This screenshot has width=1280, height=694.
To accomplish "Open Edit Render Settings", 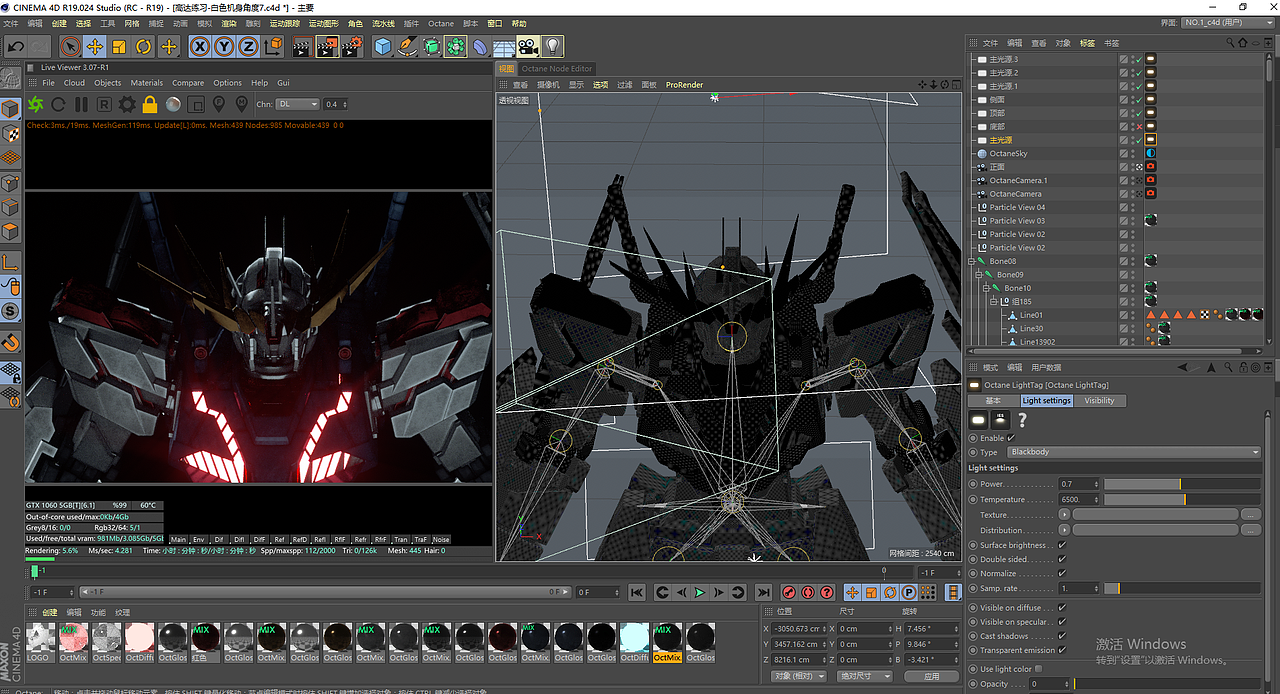I will (352, 46).
